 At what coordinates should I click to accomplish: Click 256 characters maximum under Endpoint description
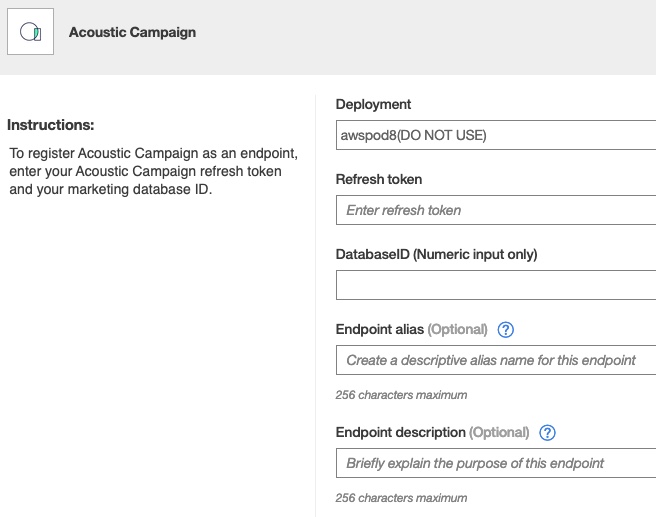pyautogui.click(x=401, y=498)
